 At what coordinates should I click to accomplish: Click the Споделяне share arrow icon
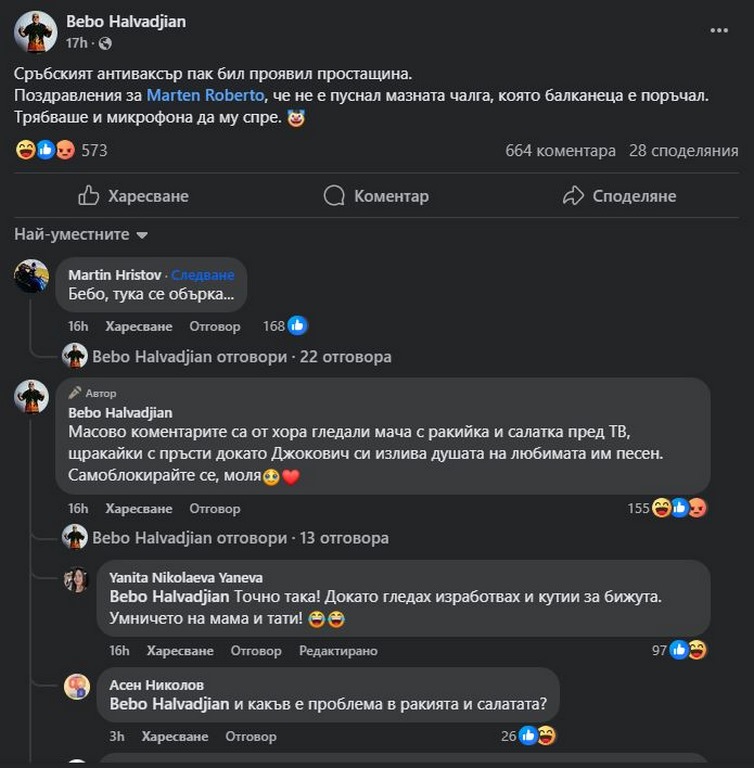pyautogui.click(x=573, y=196)
